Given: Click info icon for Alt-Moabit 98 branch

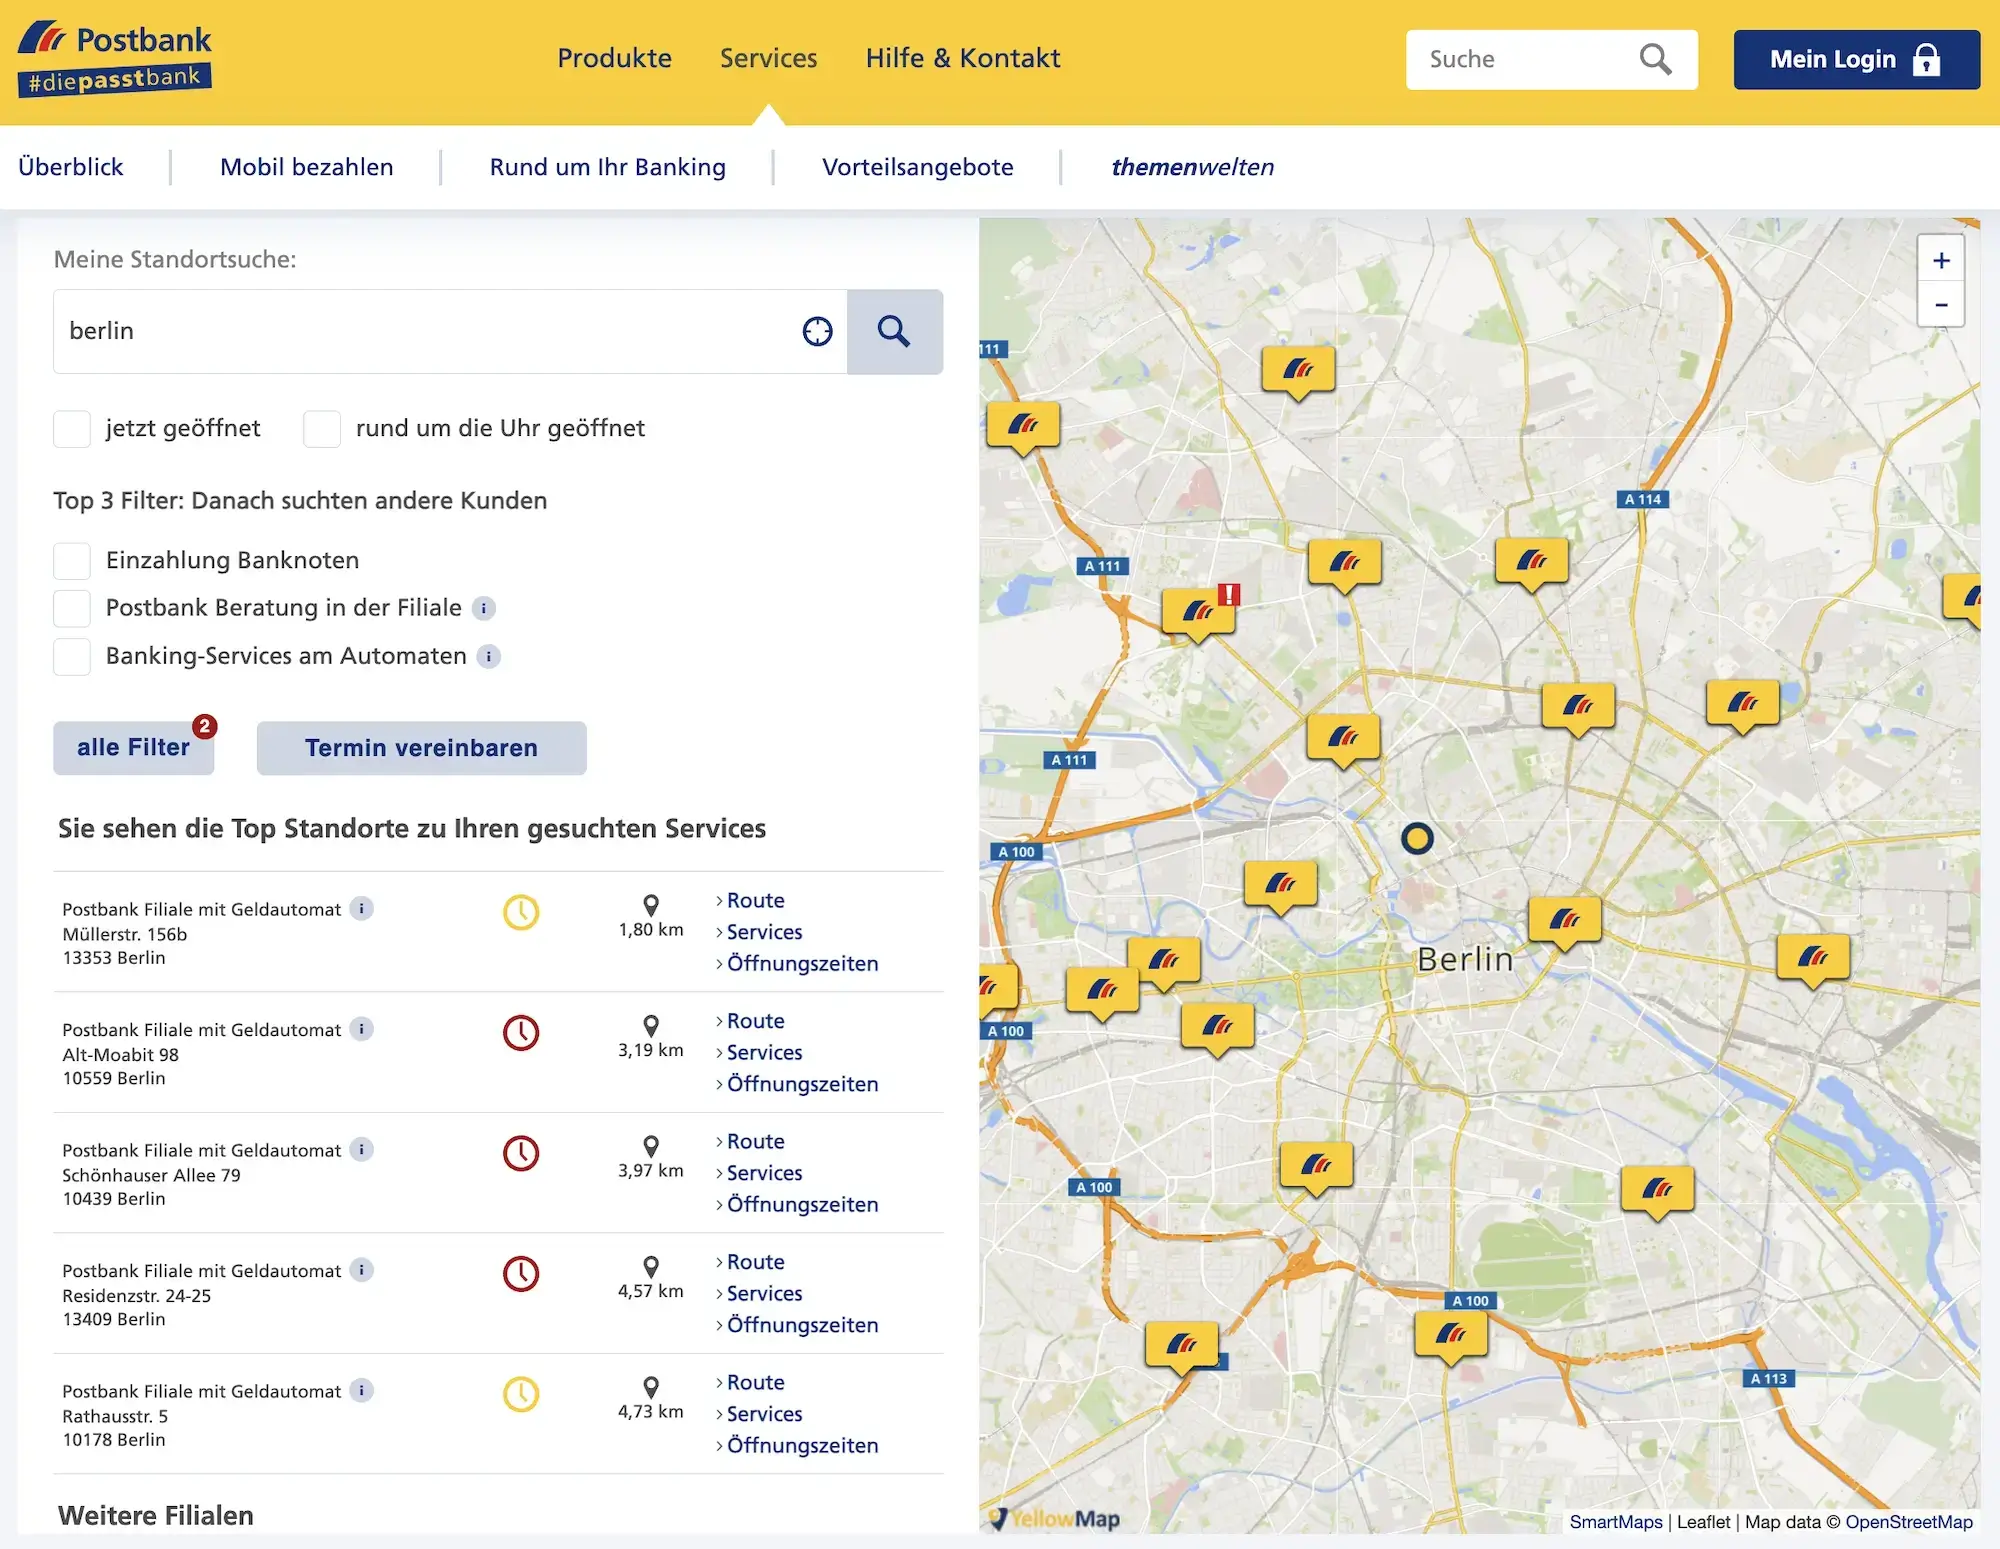Looking at the screenshot, I should 362,1028.
